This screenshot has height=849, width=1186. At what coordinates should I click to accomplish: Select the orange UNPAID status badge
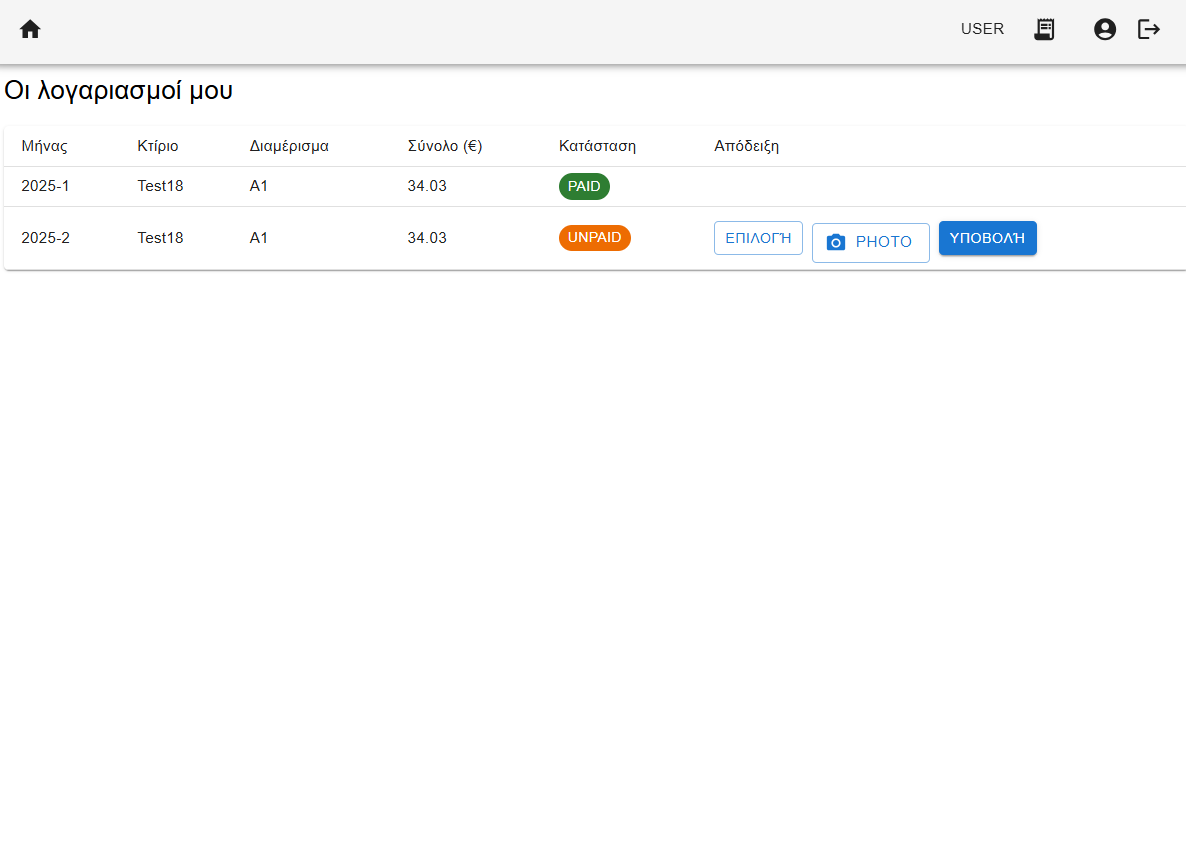point(594,238)
